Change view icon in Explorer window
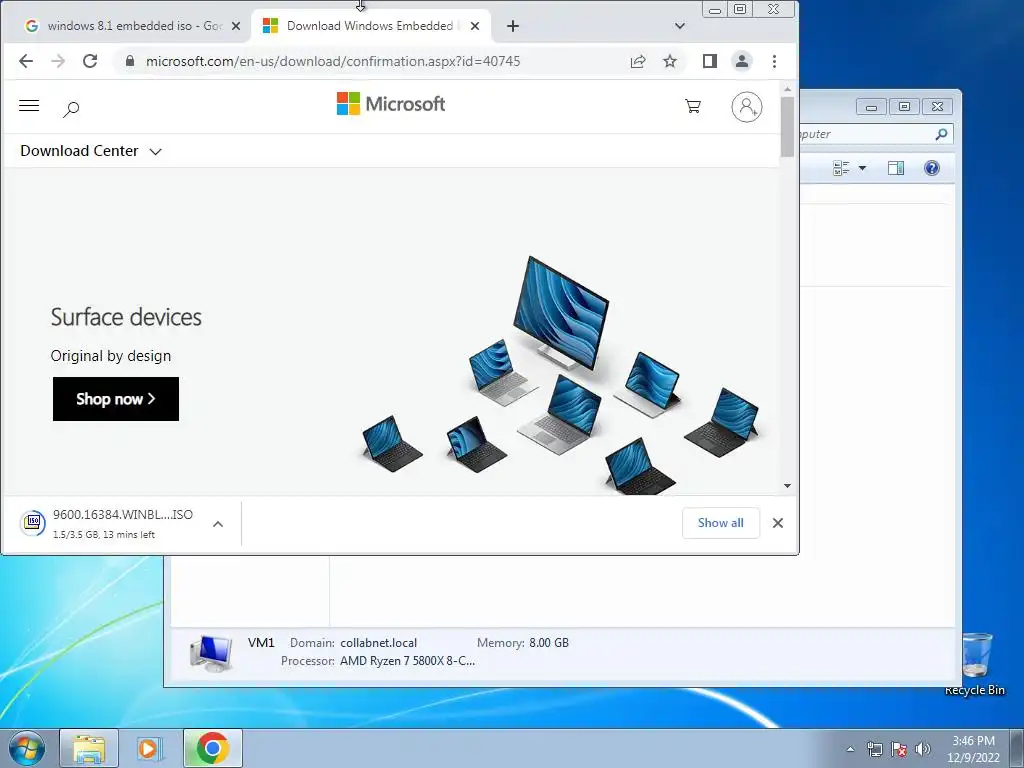This screenshot has width=1024, height=768. [x=841, y=168]
